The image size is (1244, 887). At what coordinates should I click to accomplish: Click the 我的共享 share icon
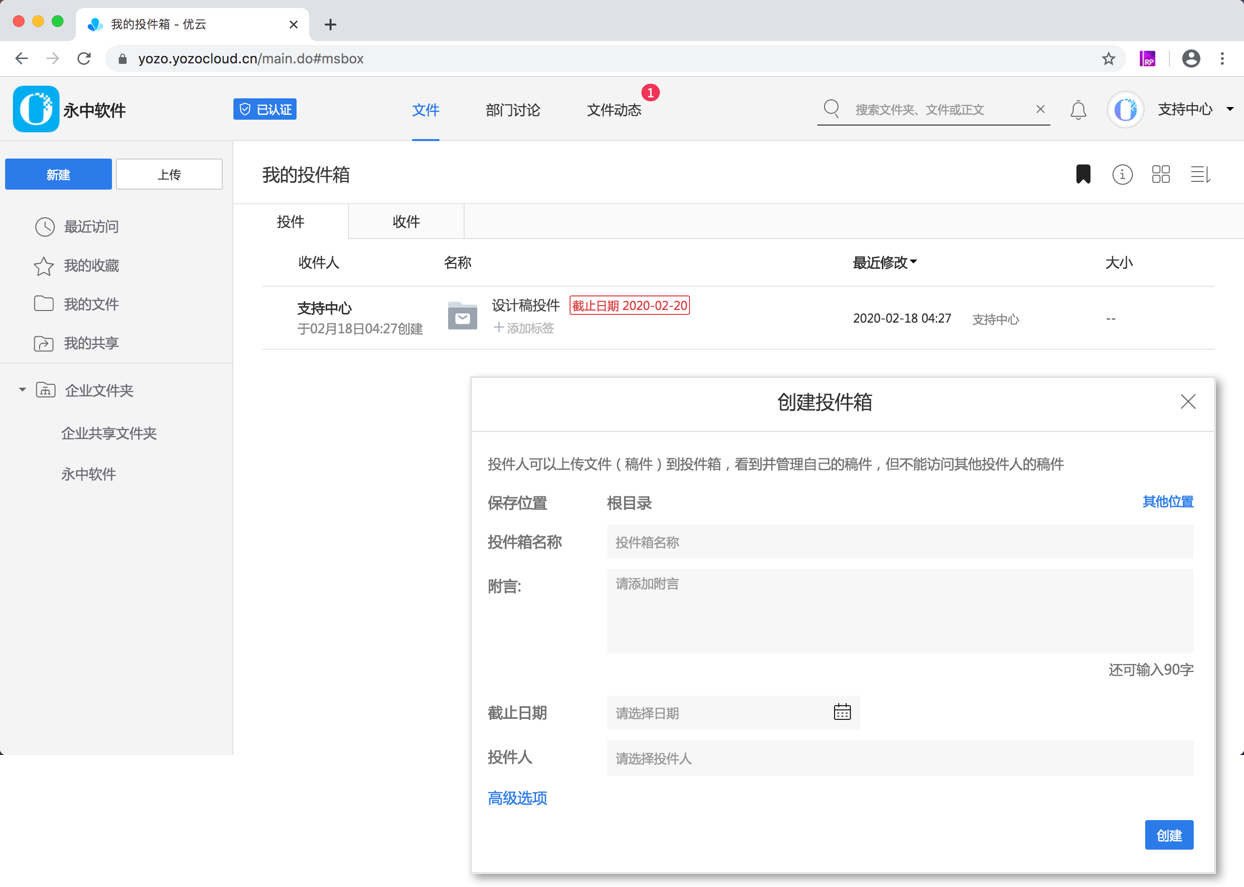pyautogui.click(x=44, y=343)
